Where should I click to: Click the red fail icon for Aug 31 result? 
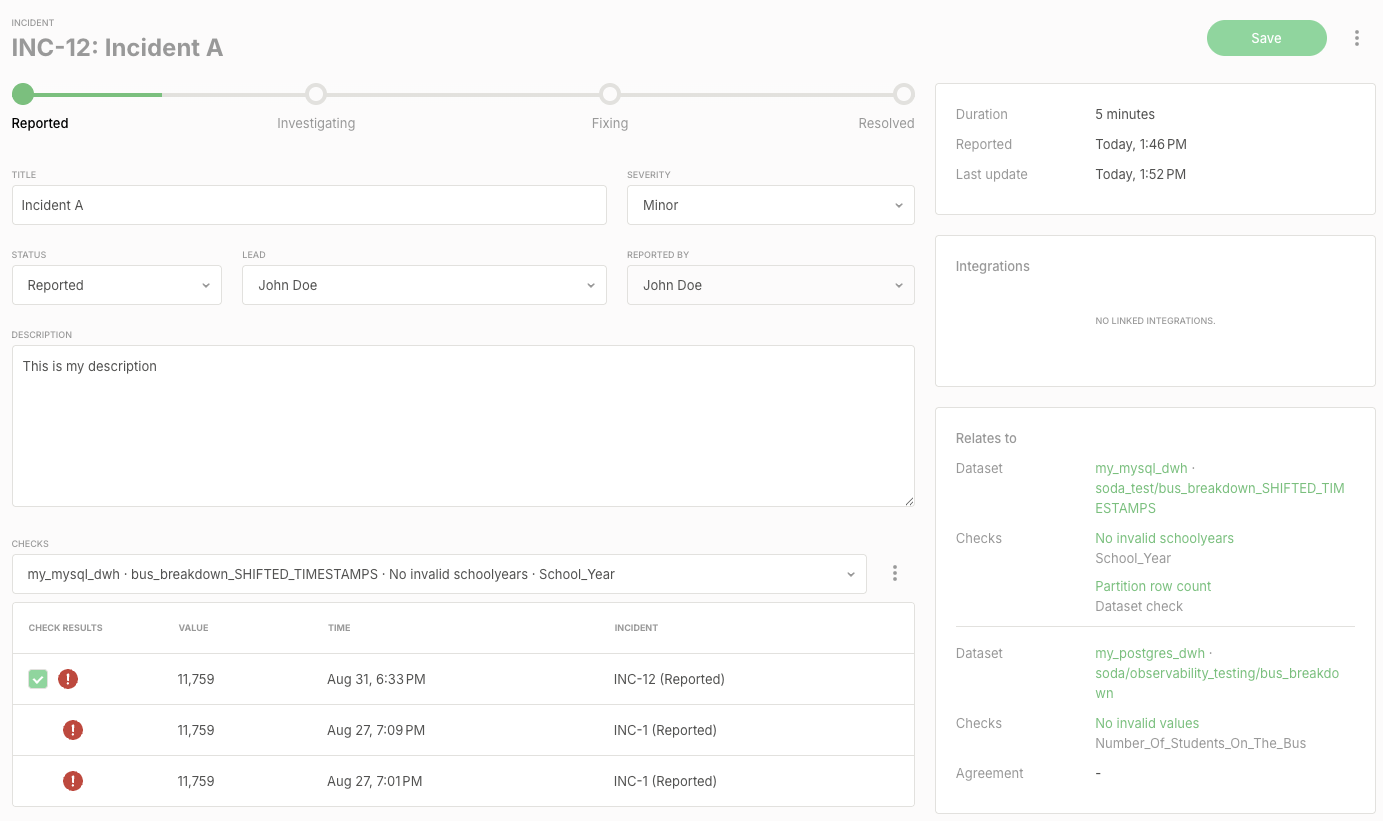68,679
